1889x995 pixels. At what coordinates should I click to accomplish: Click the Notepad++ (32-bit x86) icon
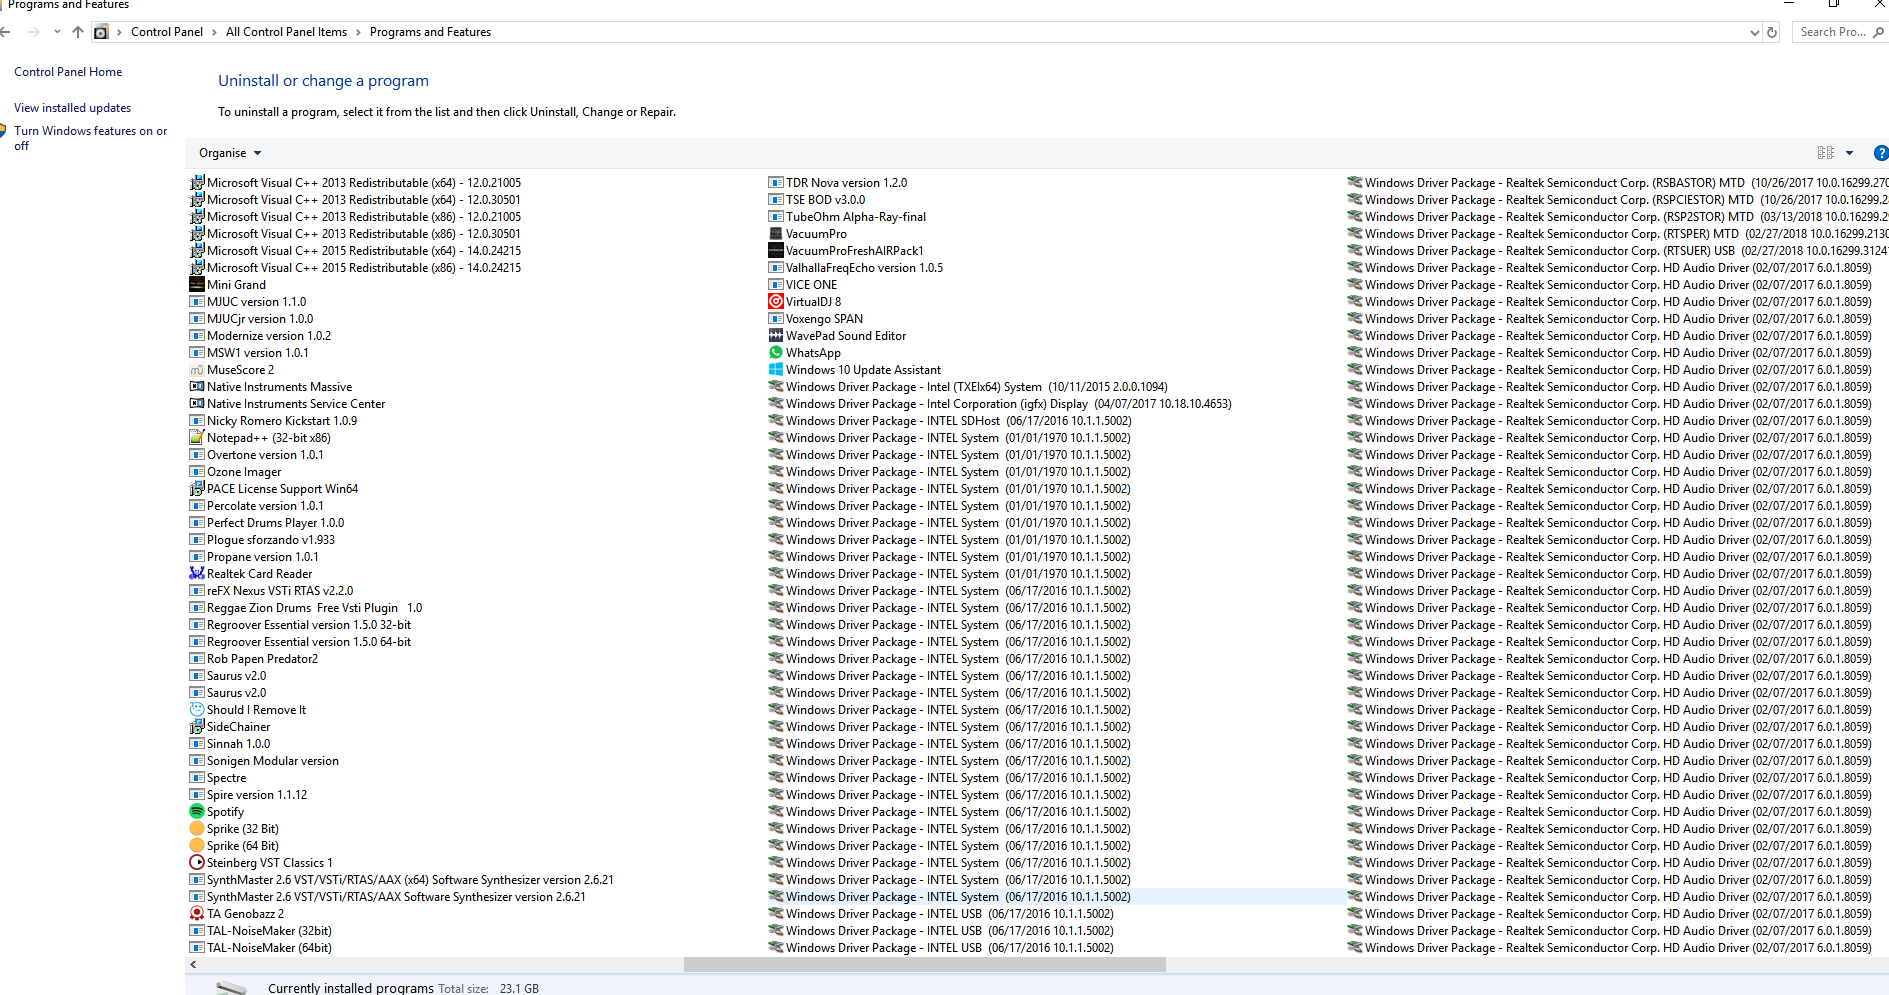click(197, 437)
